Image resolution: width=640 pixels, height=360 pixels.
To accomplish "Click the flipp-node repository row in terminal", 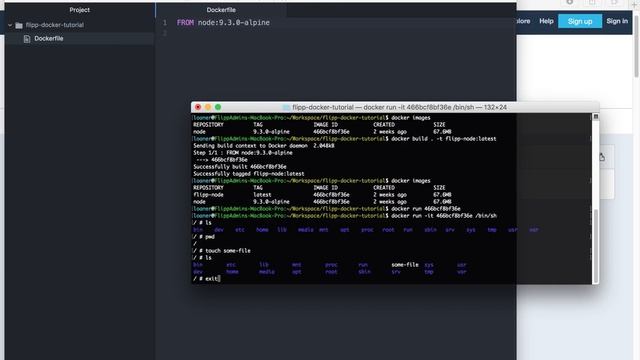I will (322, 195).
